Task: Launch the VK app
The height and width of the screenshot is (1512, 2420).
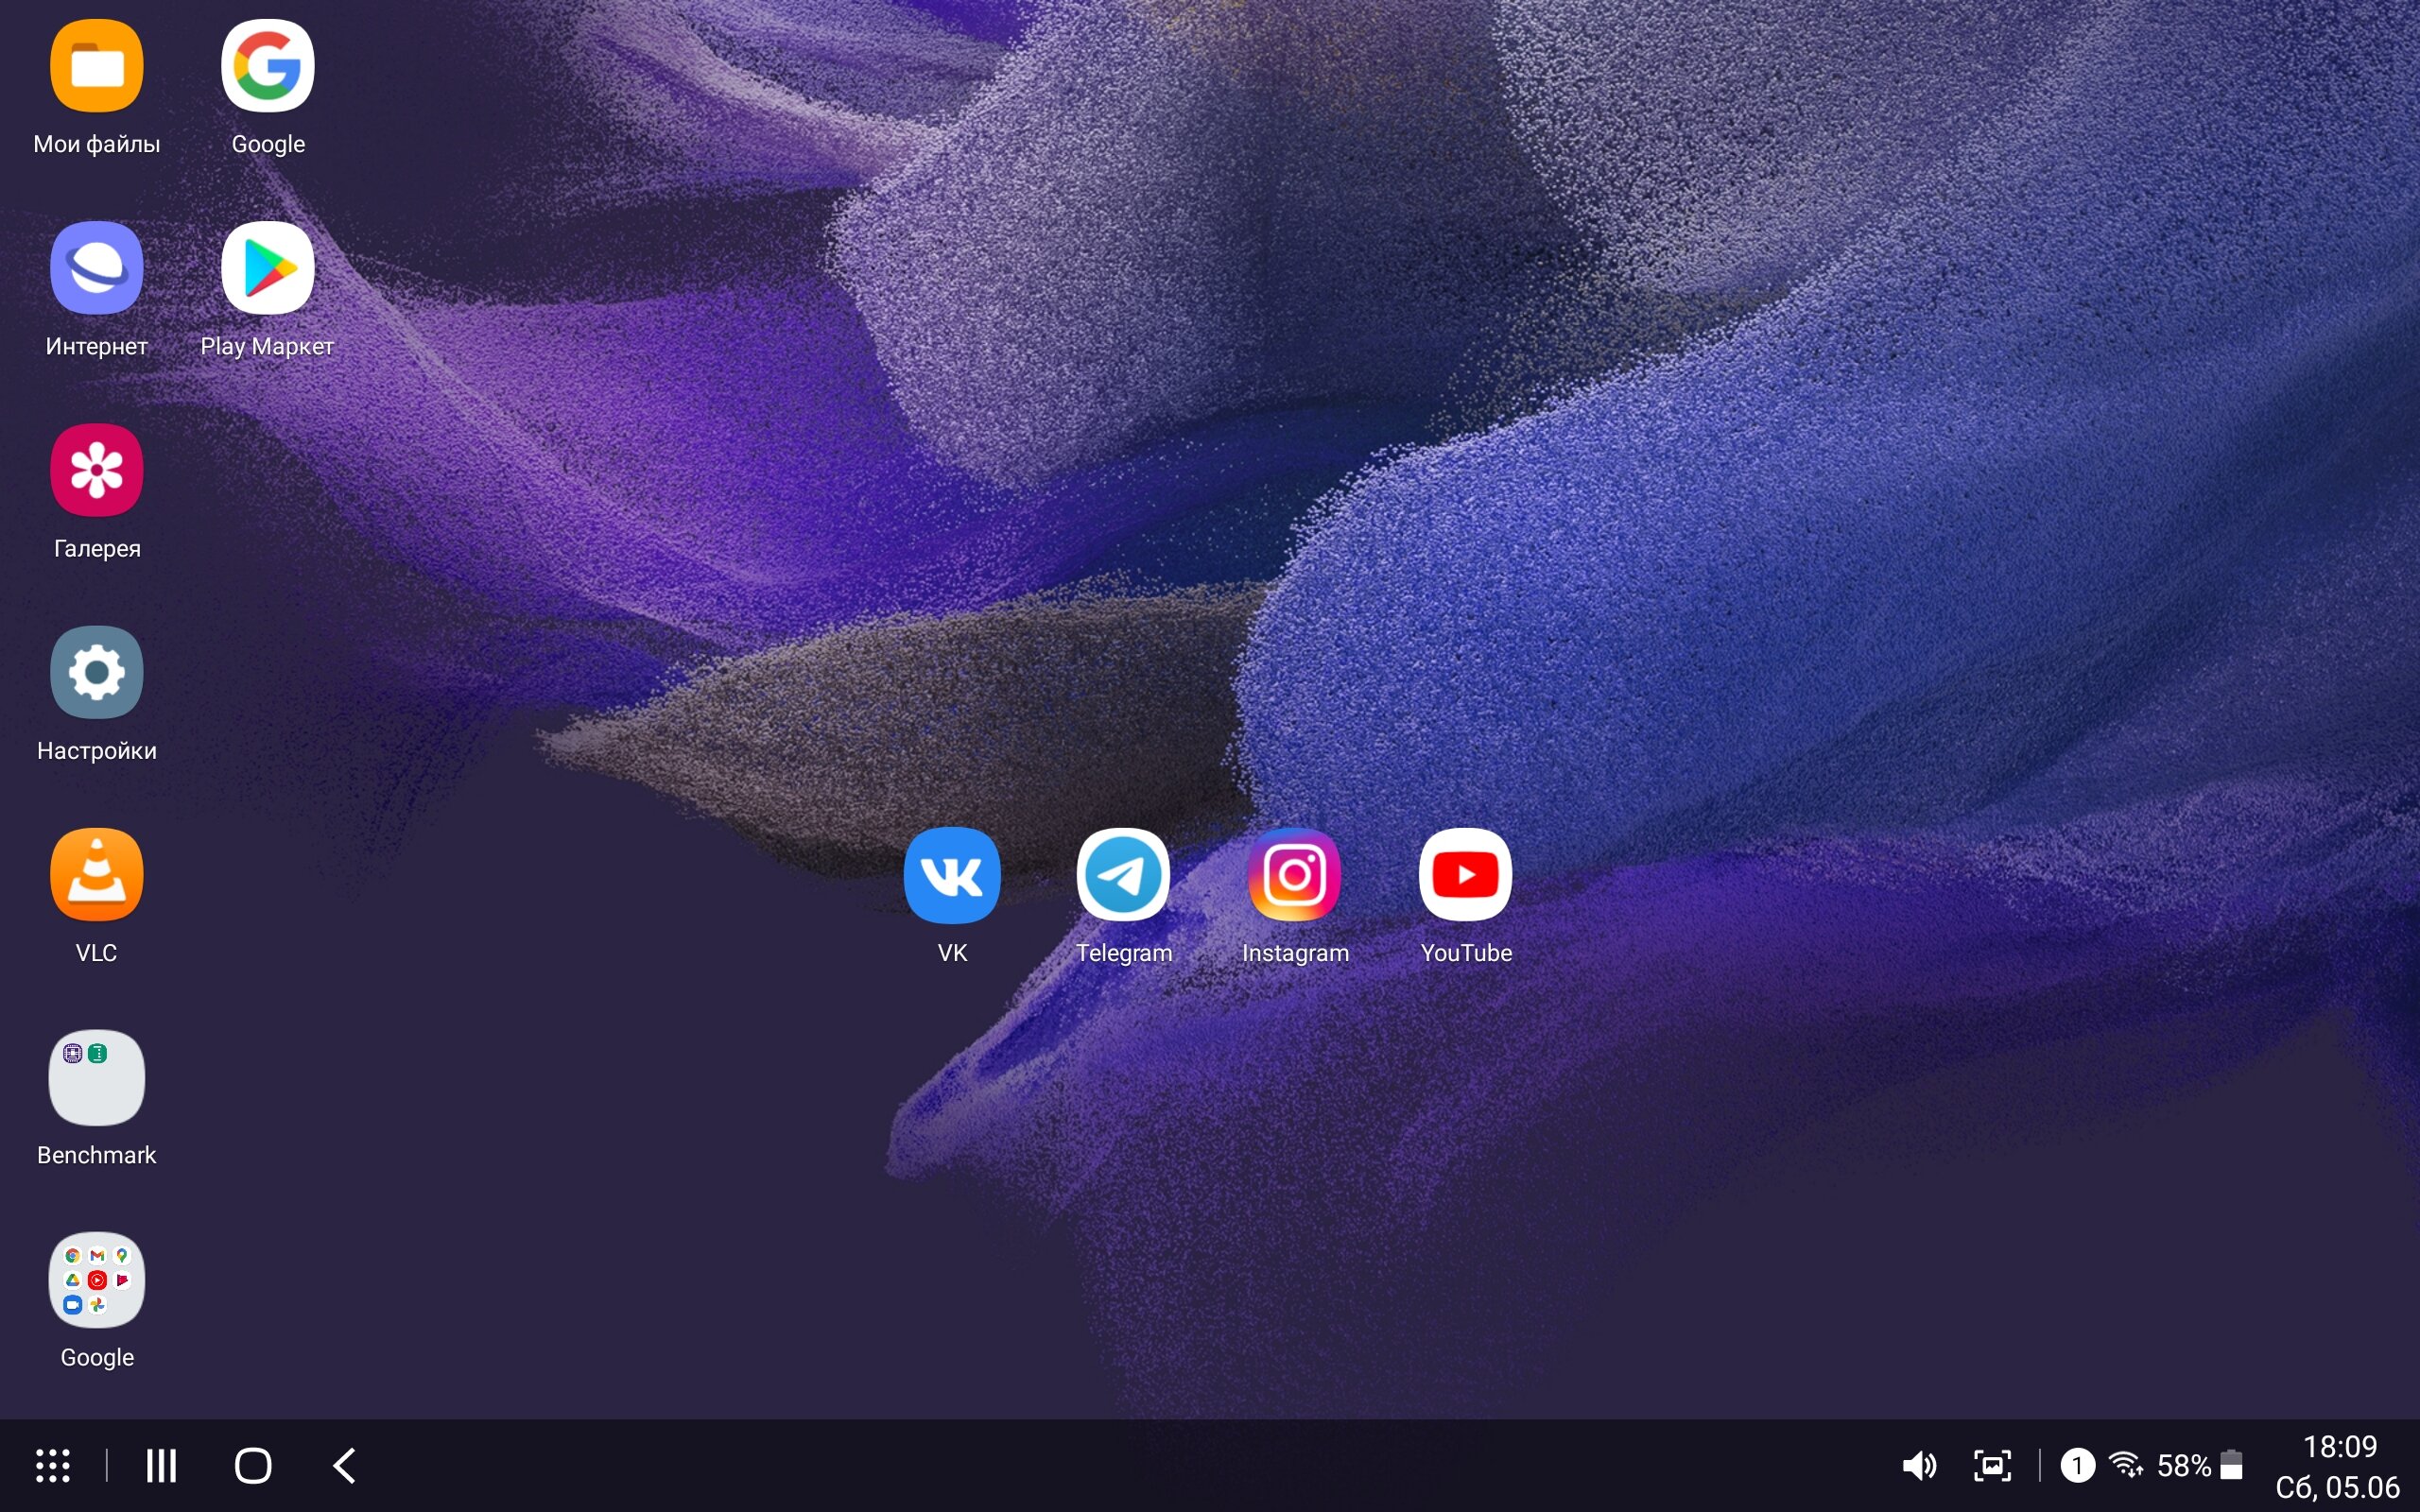Action: point(952,875)
